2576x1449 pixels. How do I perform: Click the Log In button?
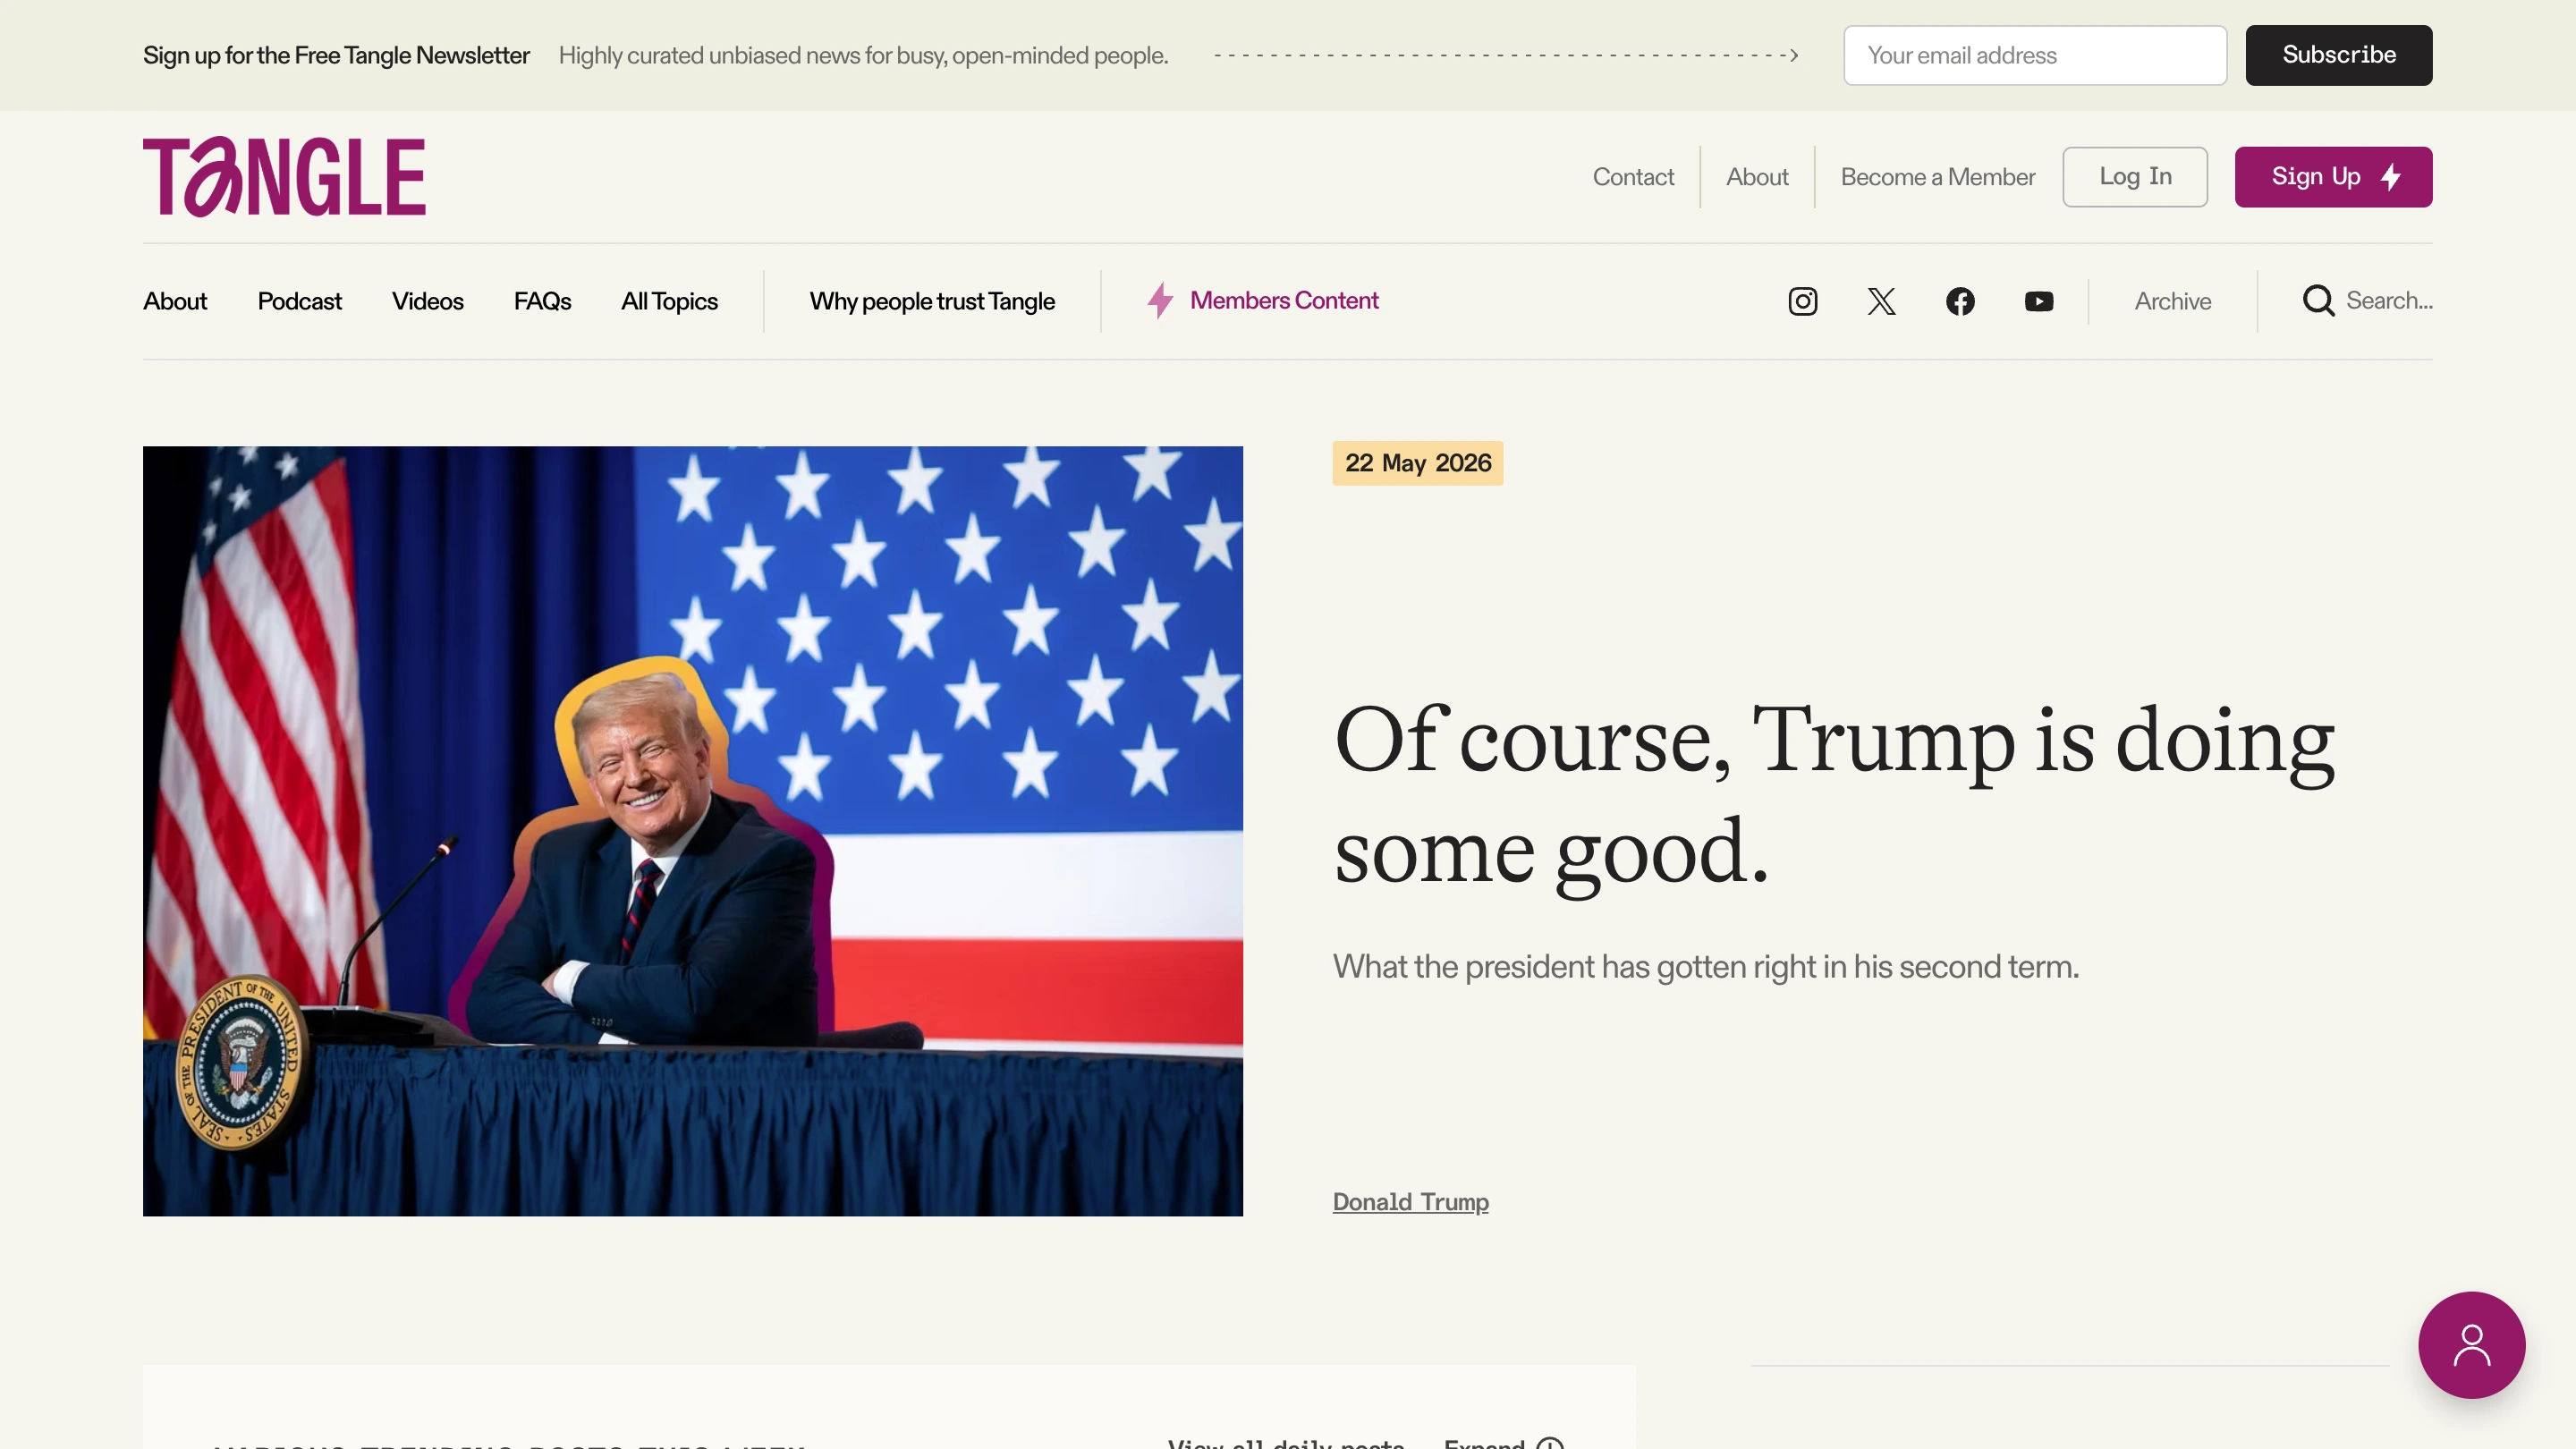click(2135, 177)
